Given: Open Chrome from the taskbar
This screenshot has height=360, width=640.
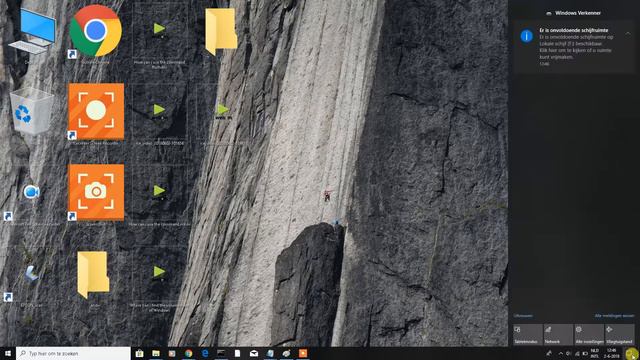Looking at the screenshot, I should 188,353.
